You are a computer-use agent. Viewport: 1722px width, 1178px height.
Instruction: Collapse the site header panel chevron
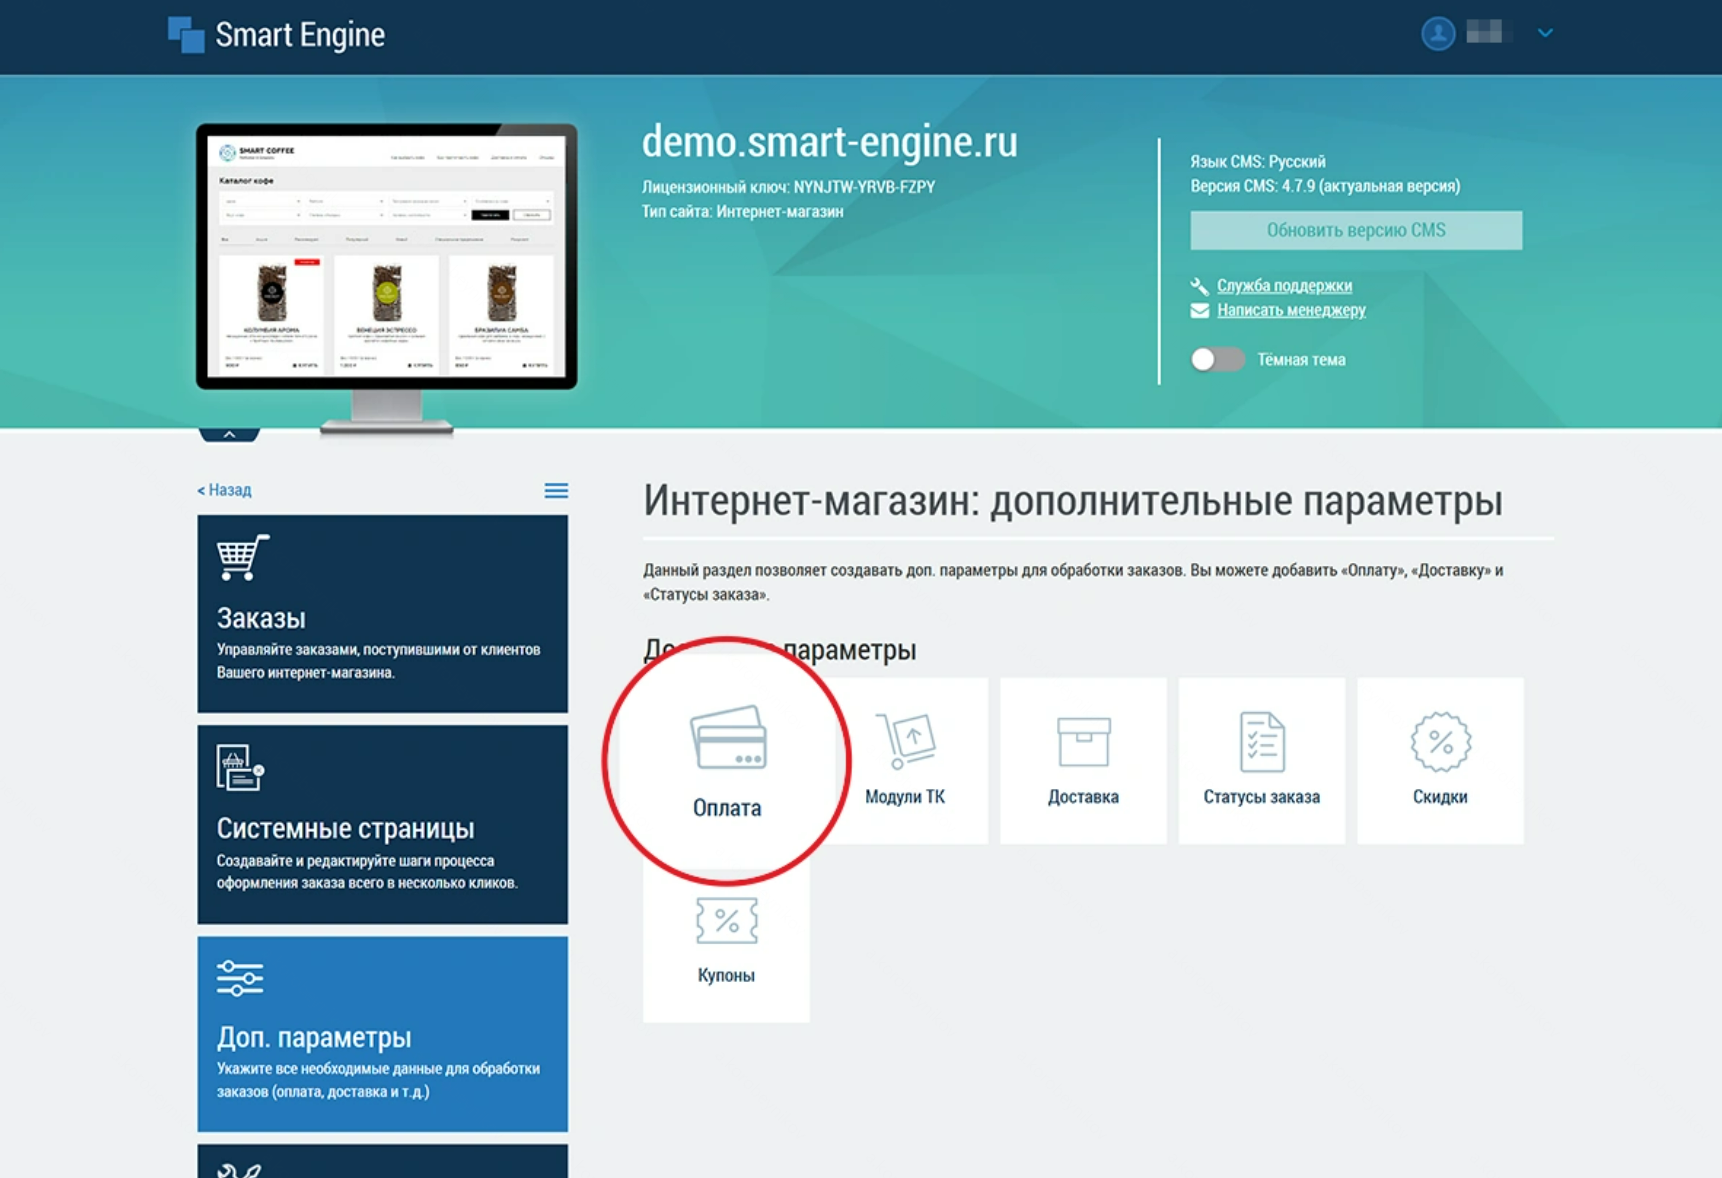point(229,434)
